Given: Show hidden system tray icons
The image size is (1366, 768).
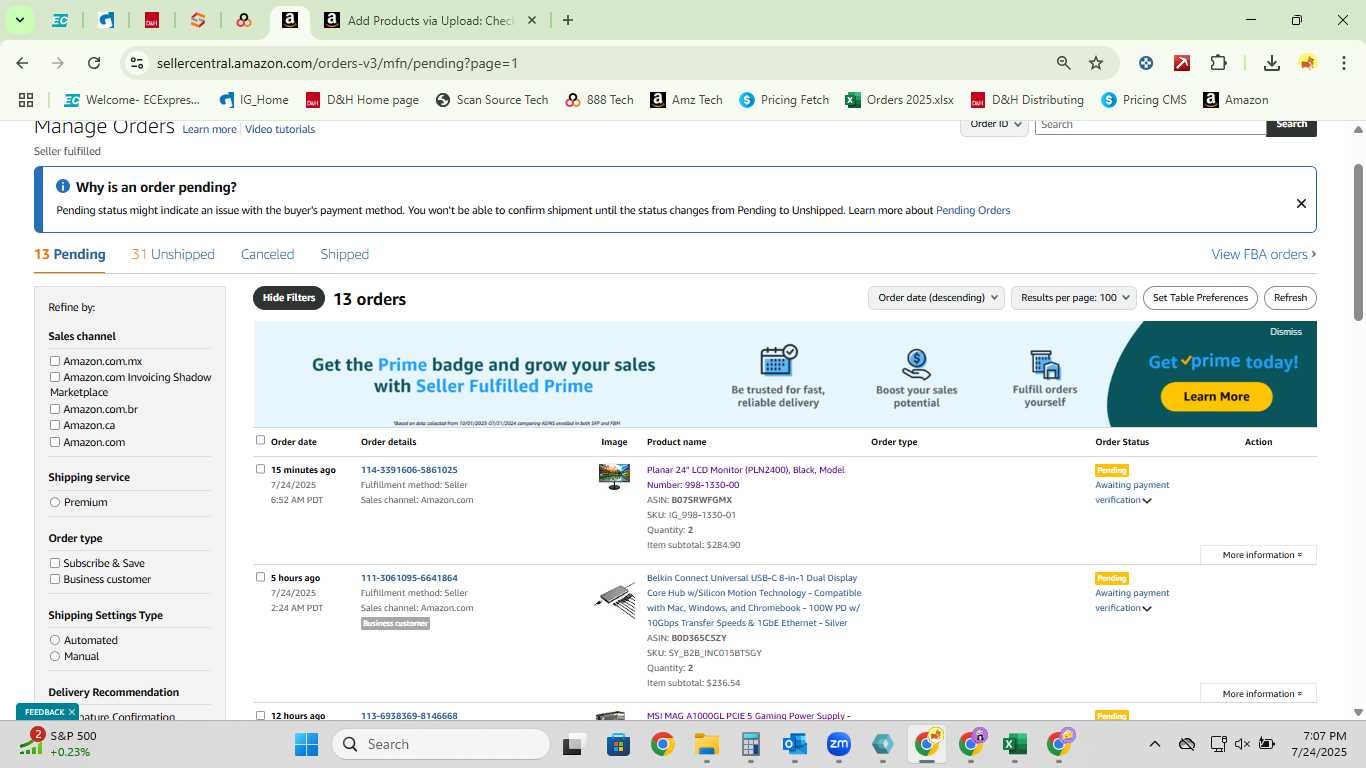Looking at the screenshot, I should pyautogui.click(x=1154, y=744).
